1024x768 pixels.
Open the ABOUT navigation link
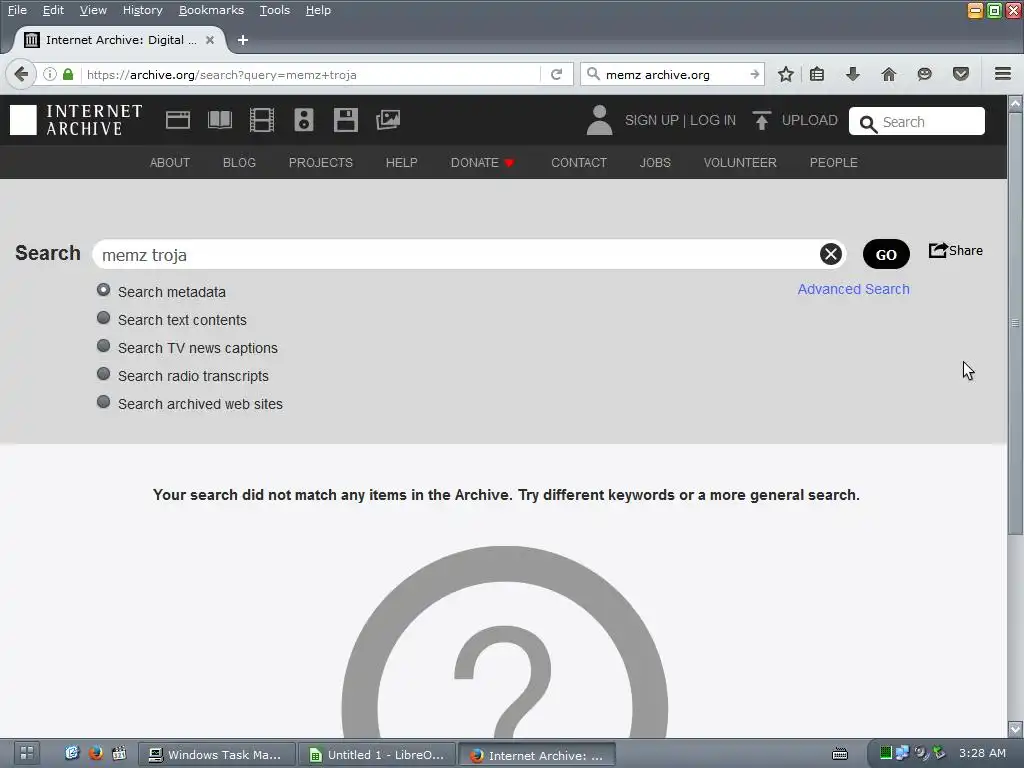click(x=170, y=163)
